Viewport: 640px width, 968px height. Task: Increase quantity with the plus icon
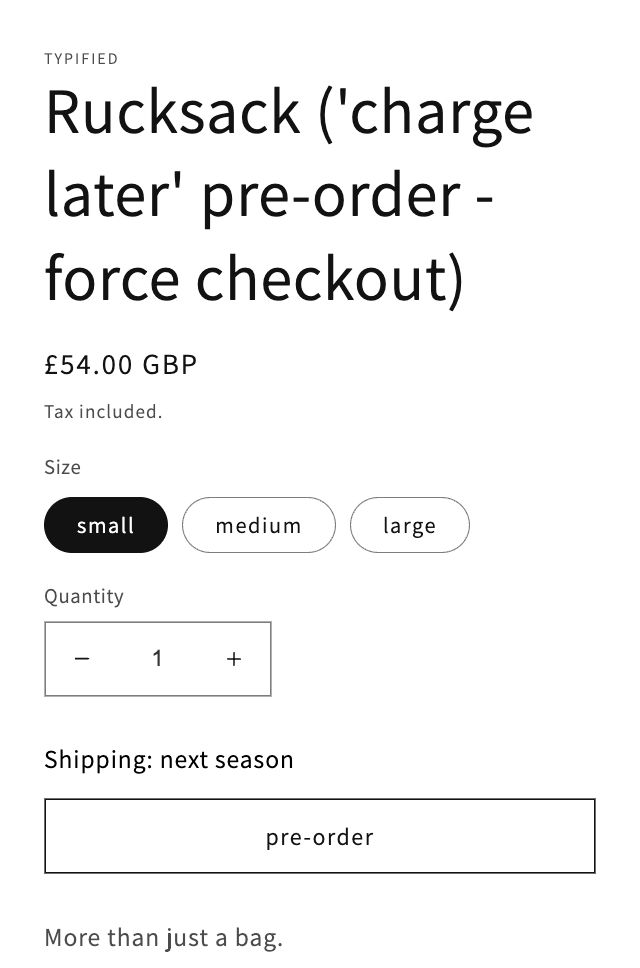click(x=234, y=659)
